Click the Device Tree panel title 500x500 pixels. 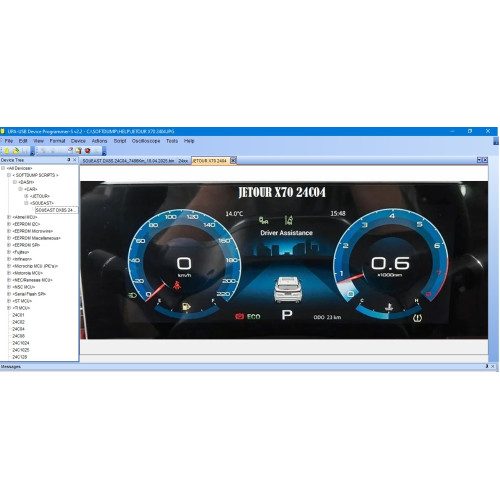point(13,160)
